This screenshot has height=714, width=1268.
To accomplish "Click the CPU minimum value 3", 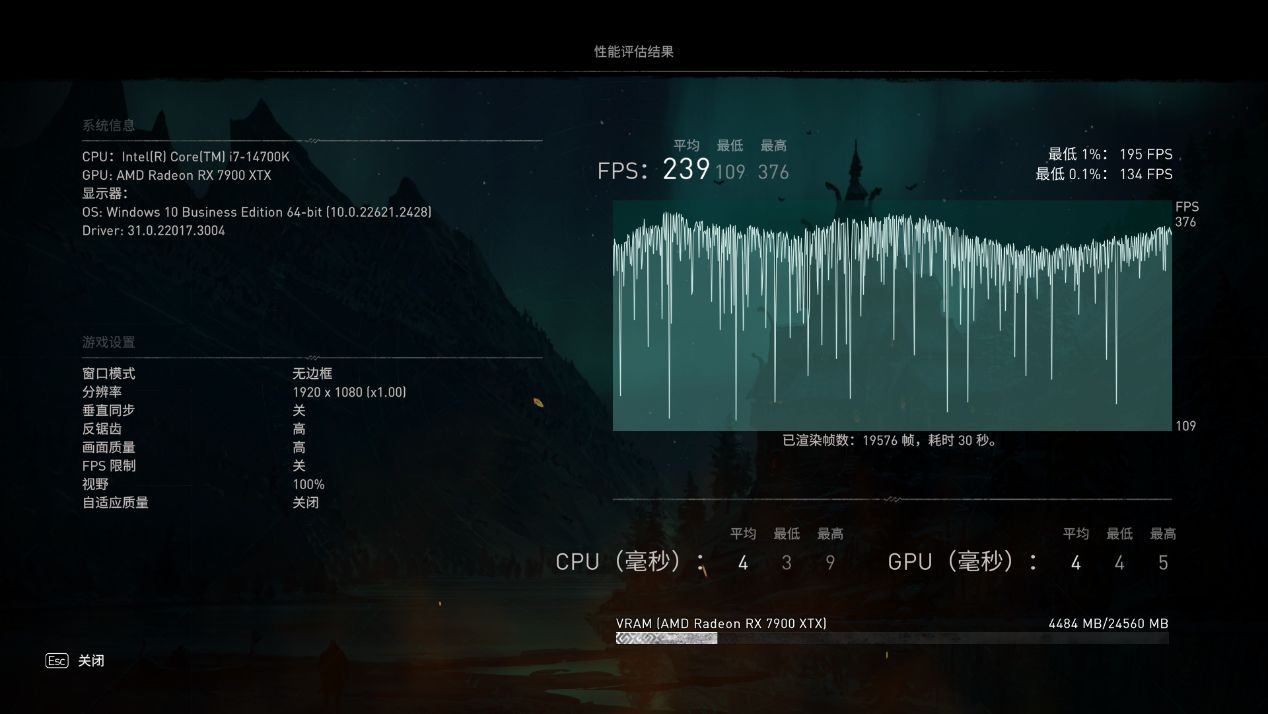I will click(x=787, y=563).
